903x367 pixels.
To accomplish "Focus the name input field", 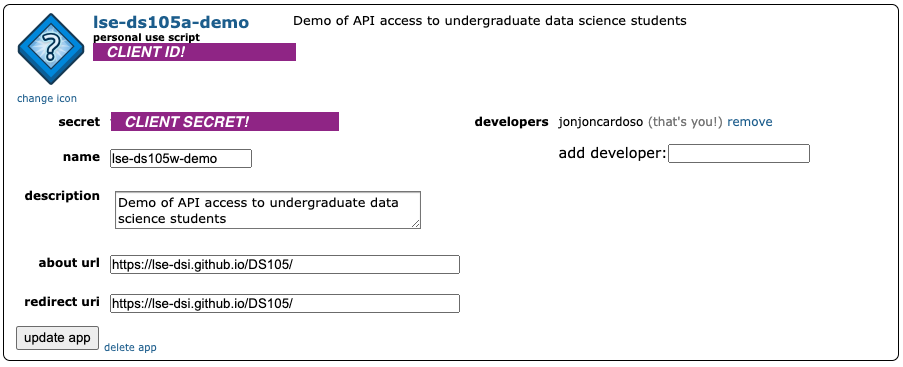I will pyautogui.click(x=181, y=158).
